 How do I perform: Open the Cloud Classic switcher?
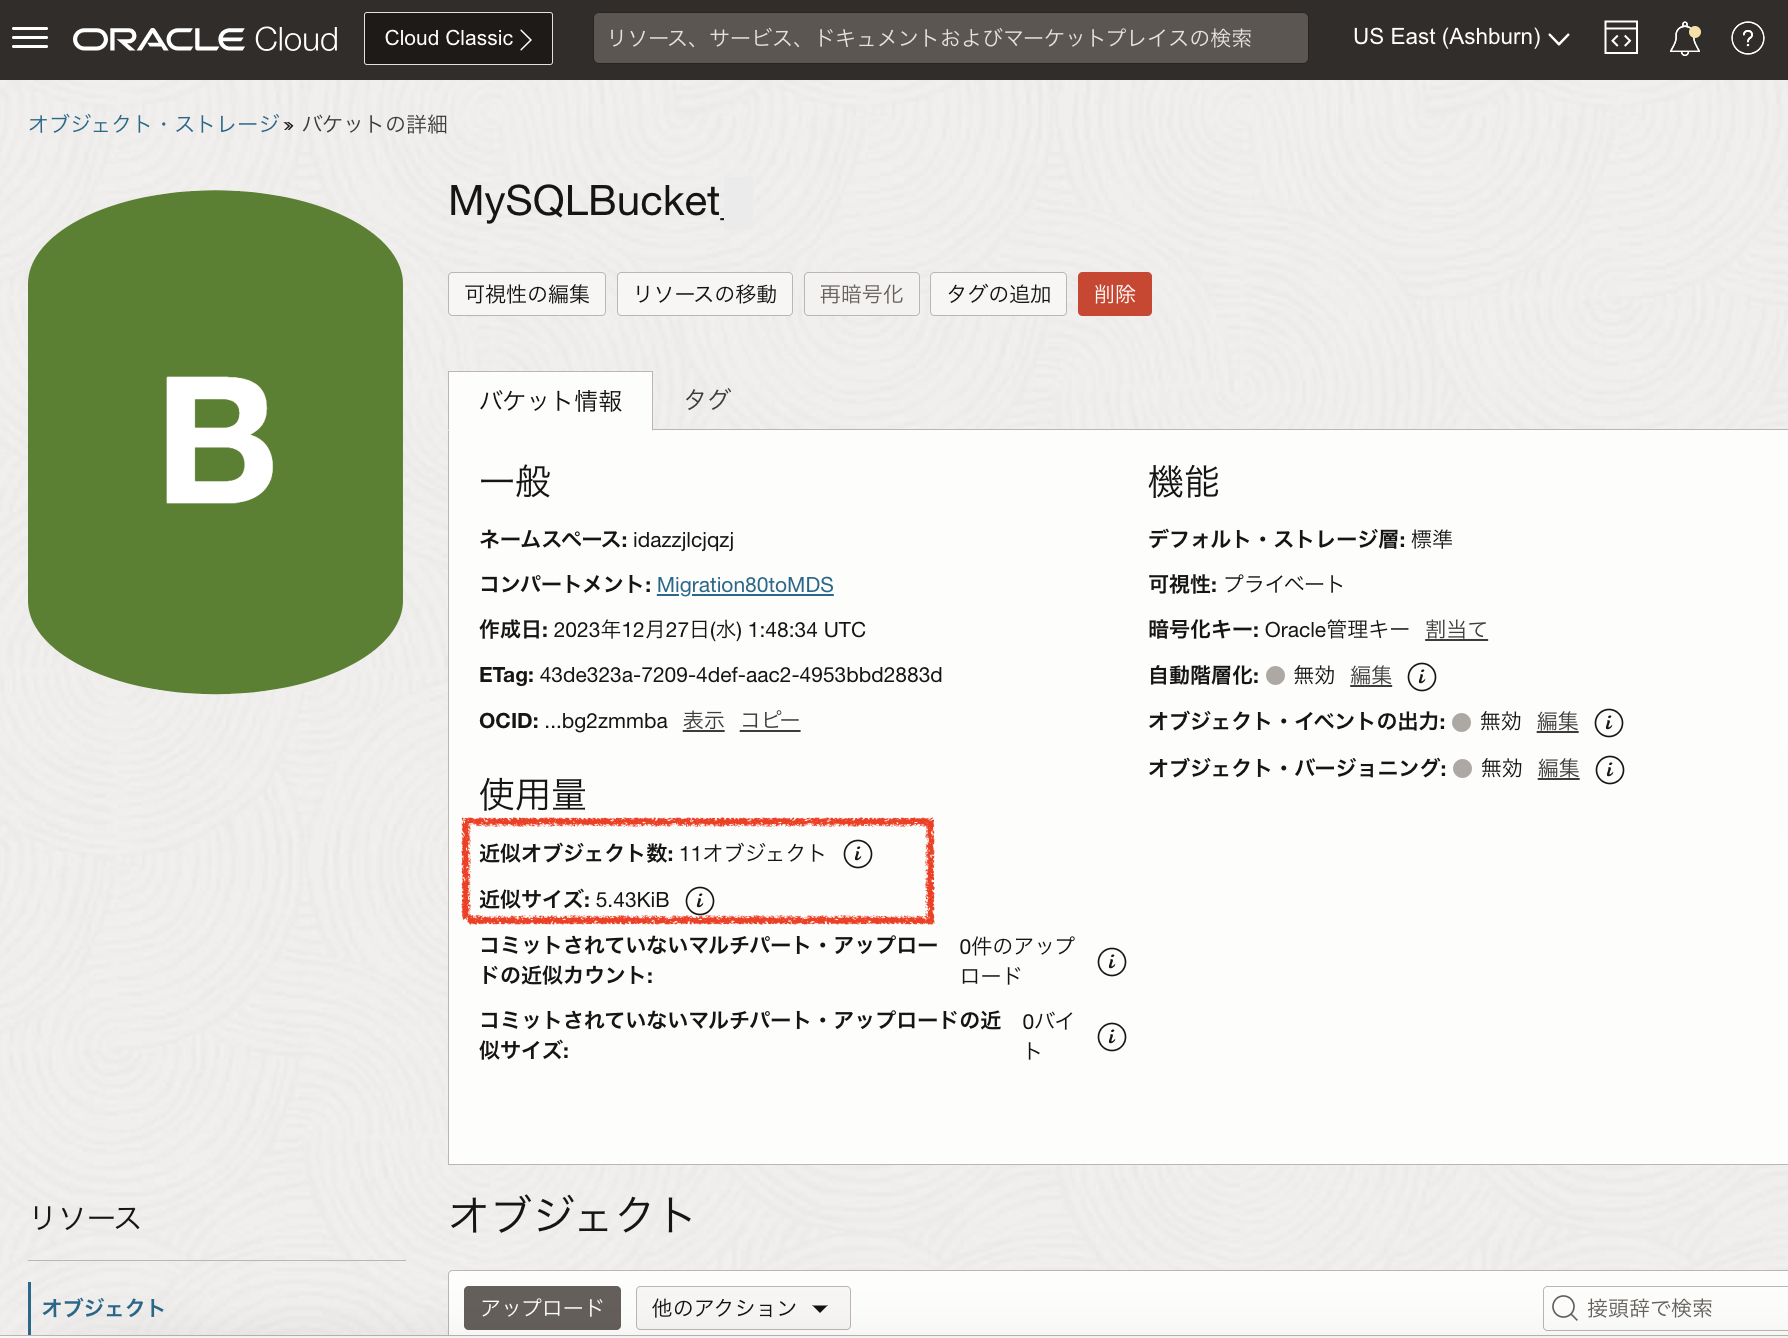click(458, 38)
